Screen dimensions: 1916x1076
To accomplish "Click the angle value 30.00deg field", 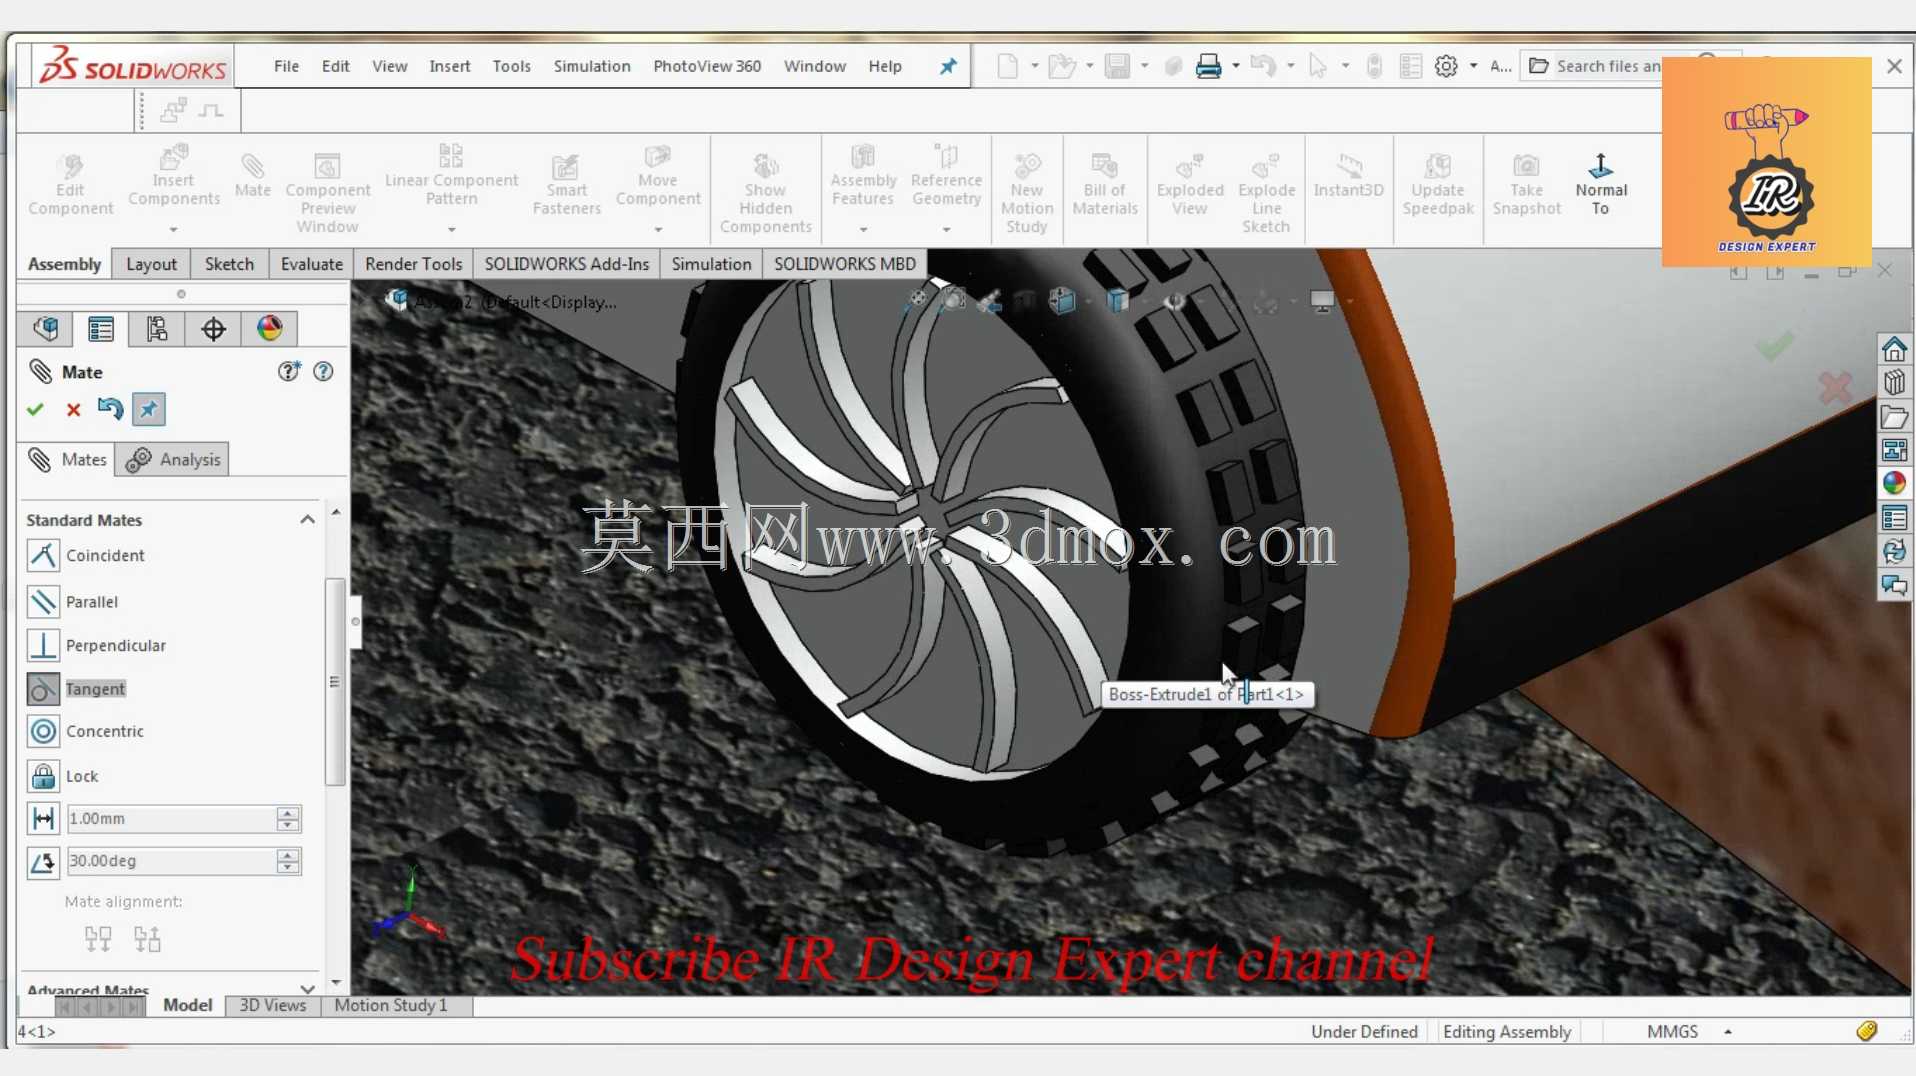I will (x=171, y=861).
